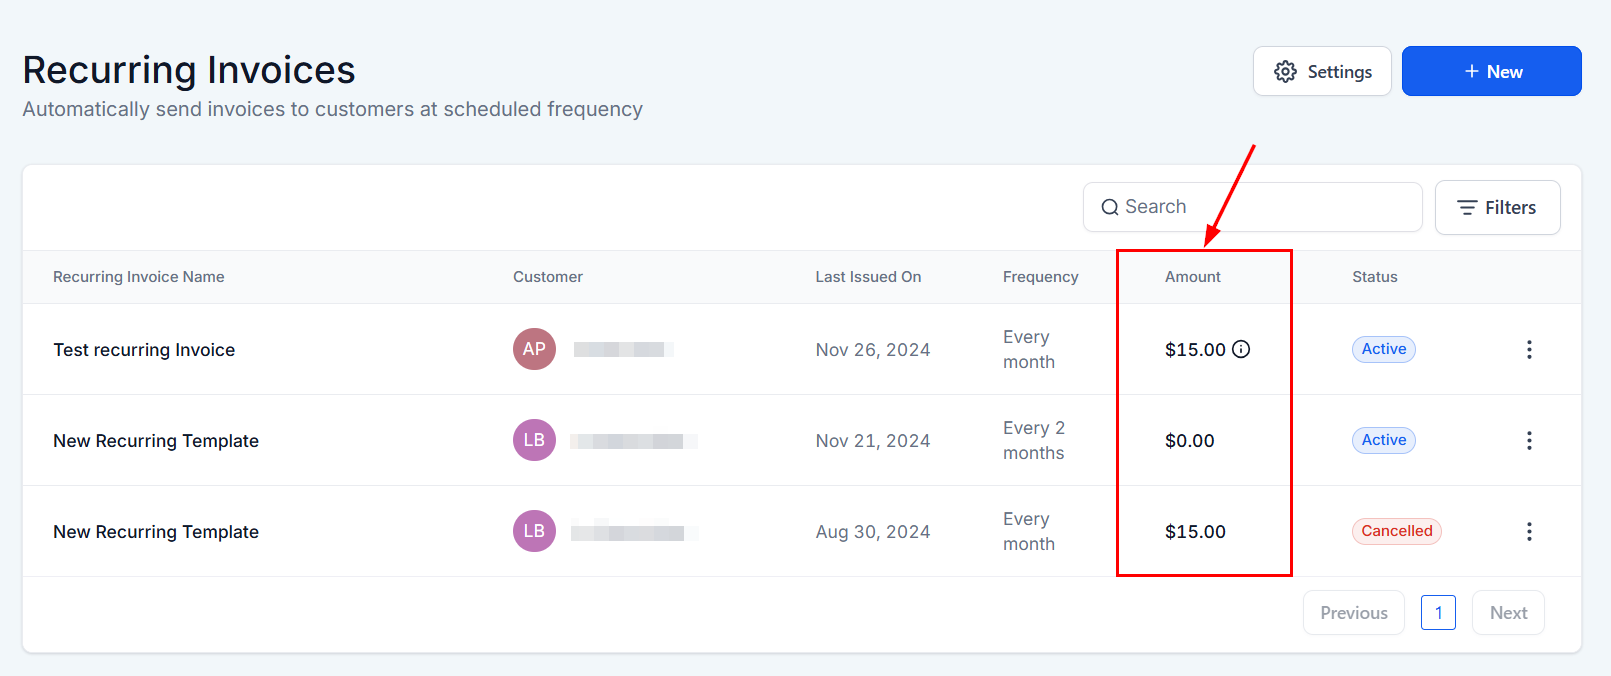Open the actions menu for the $0.00 invoice row
1611x676 pixels.
[1529, 440]
